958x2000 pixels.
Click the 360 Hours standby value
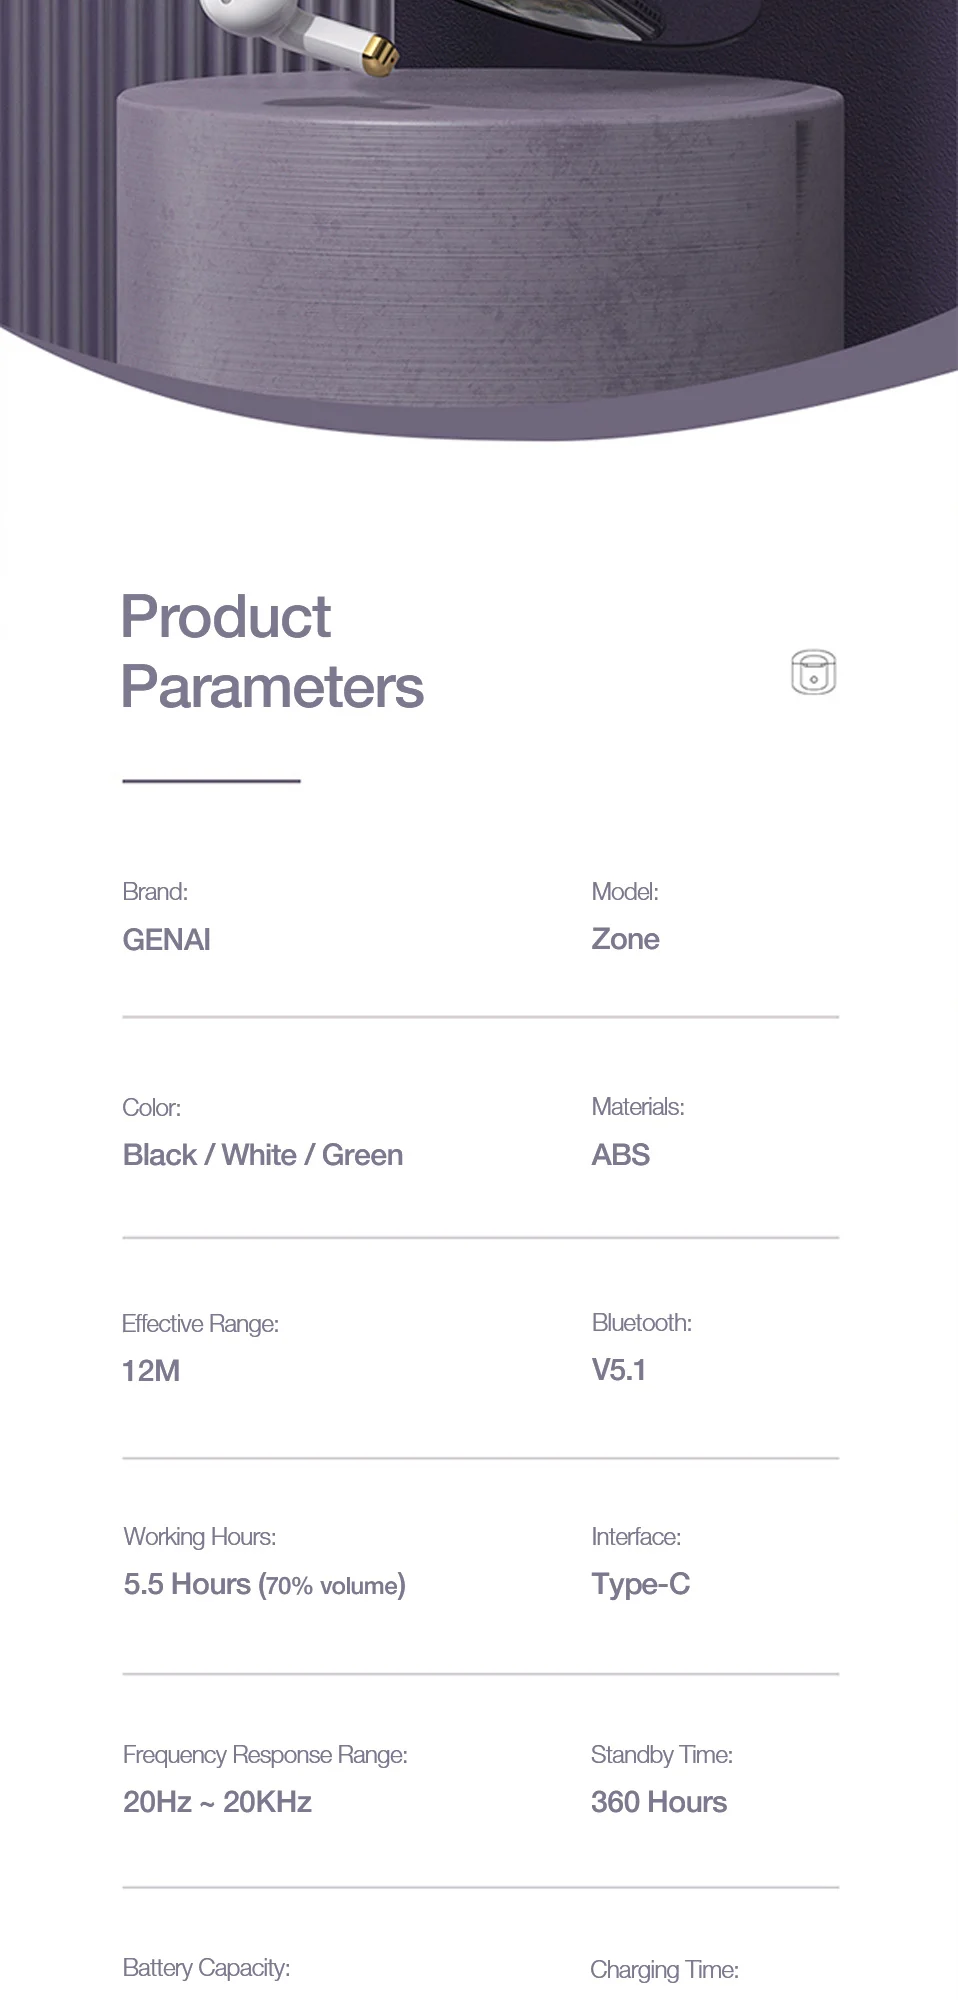[x=659, y=1802]
